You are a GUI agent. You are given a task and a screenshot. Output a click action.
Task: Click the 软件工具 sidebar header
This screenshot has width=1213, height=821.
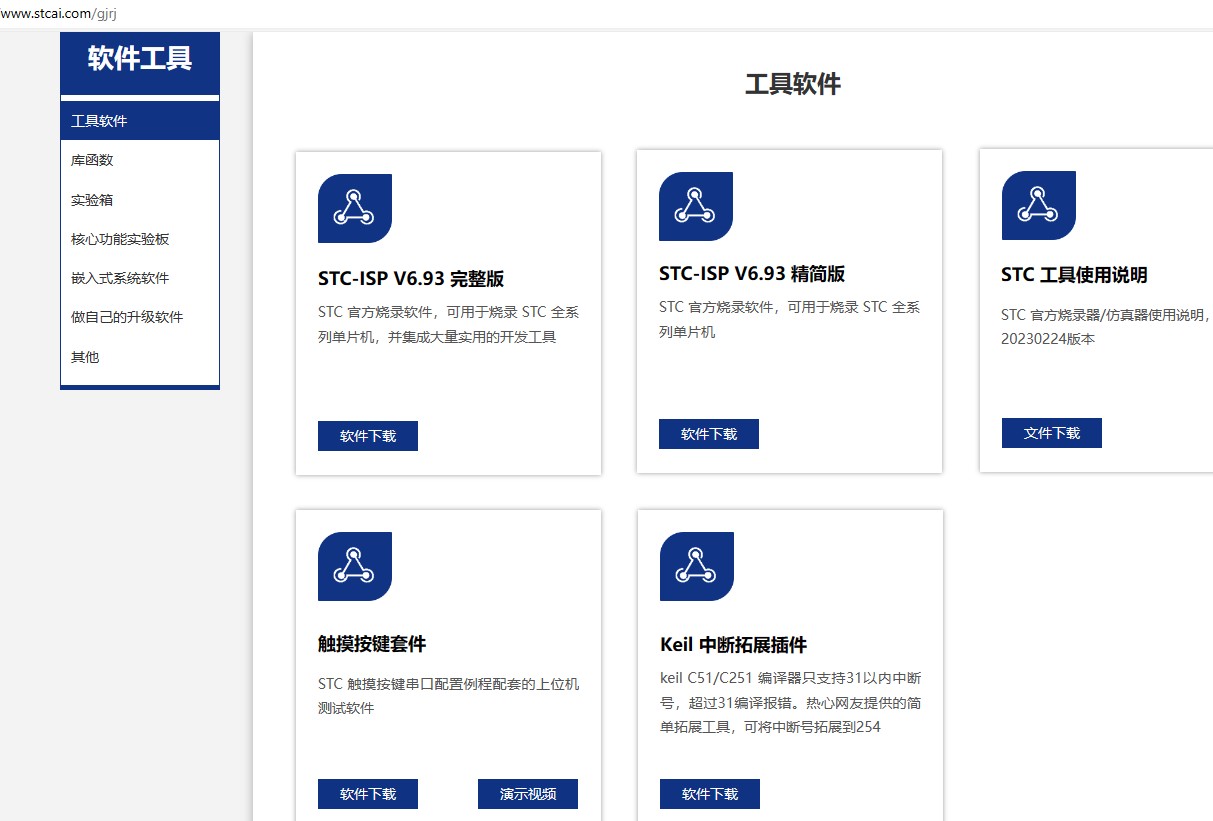pyautogui.click(x=140, y=59)
